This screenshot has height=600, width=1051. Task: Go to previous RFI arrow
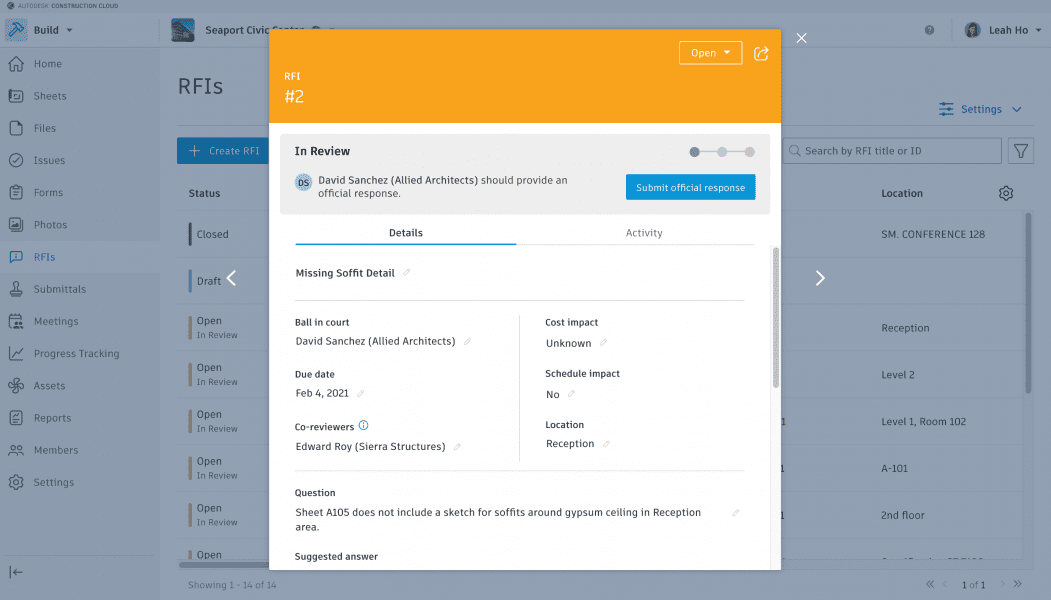pyautogui.click(x=231, y=278)
